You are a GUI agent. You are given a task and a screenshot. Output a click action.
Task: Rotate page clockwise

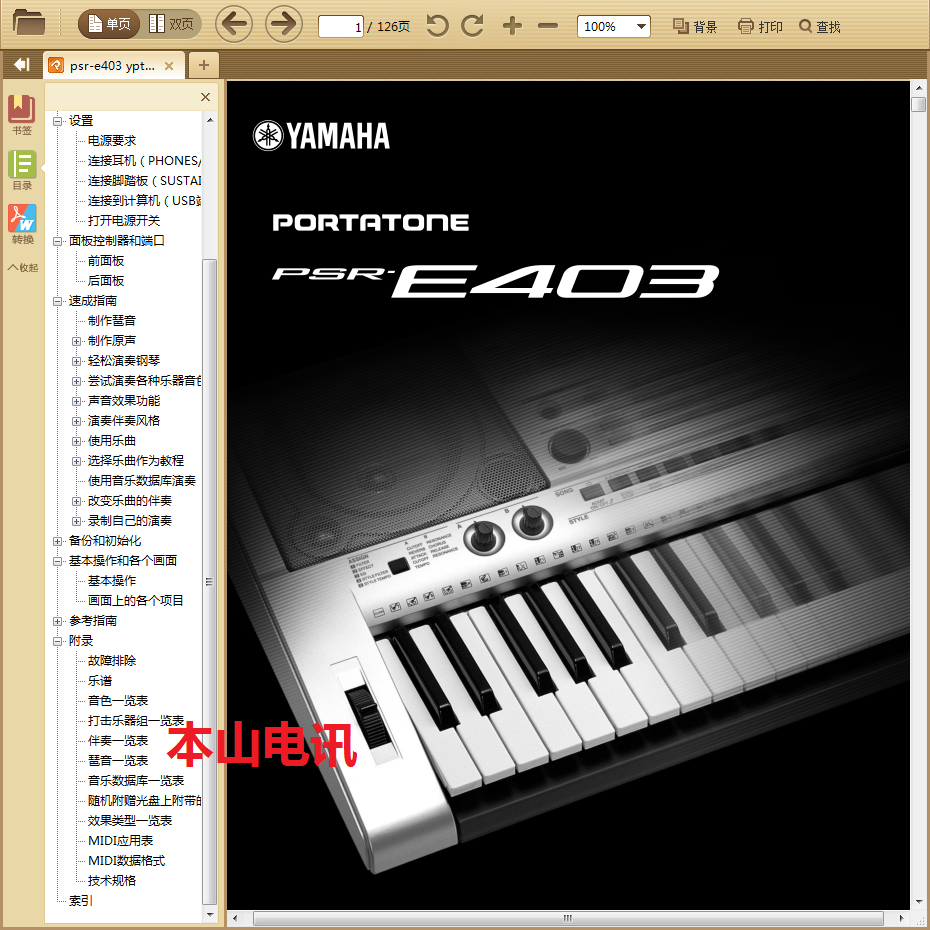473,26
